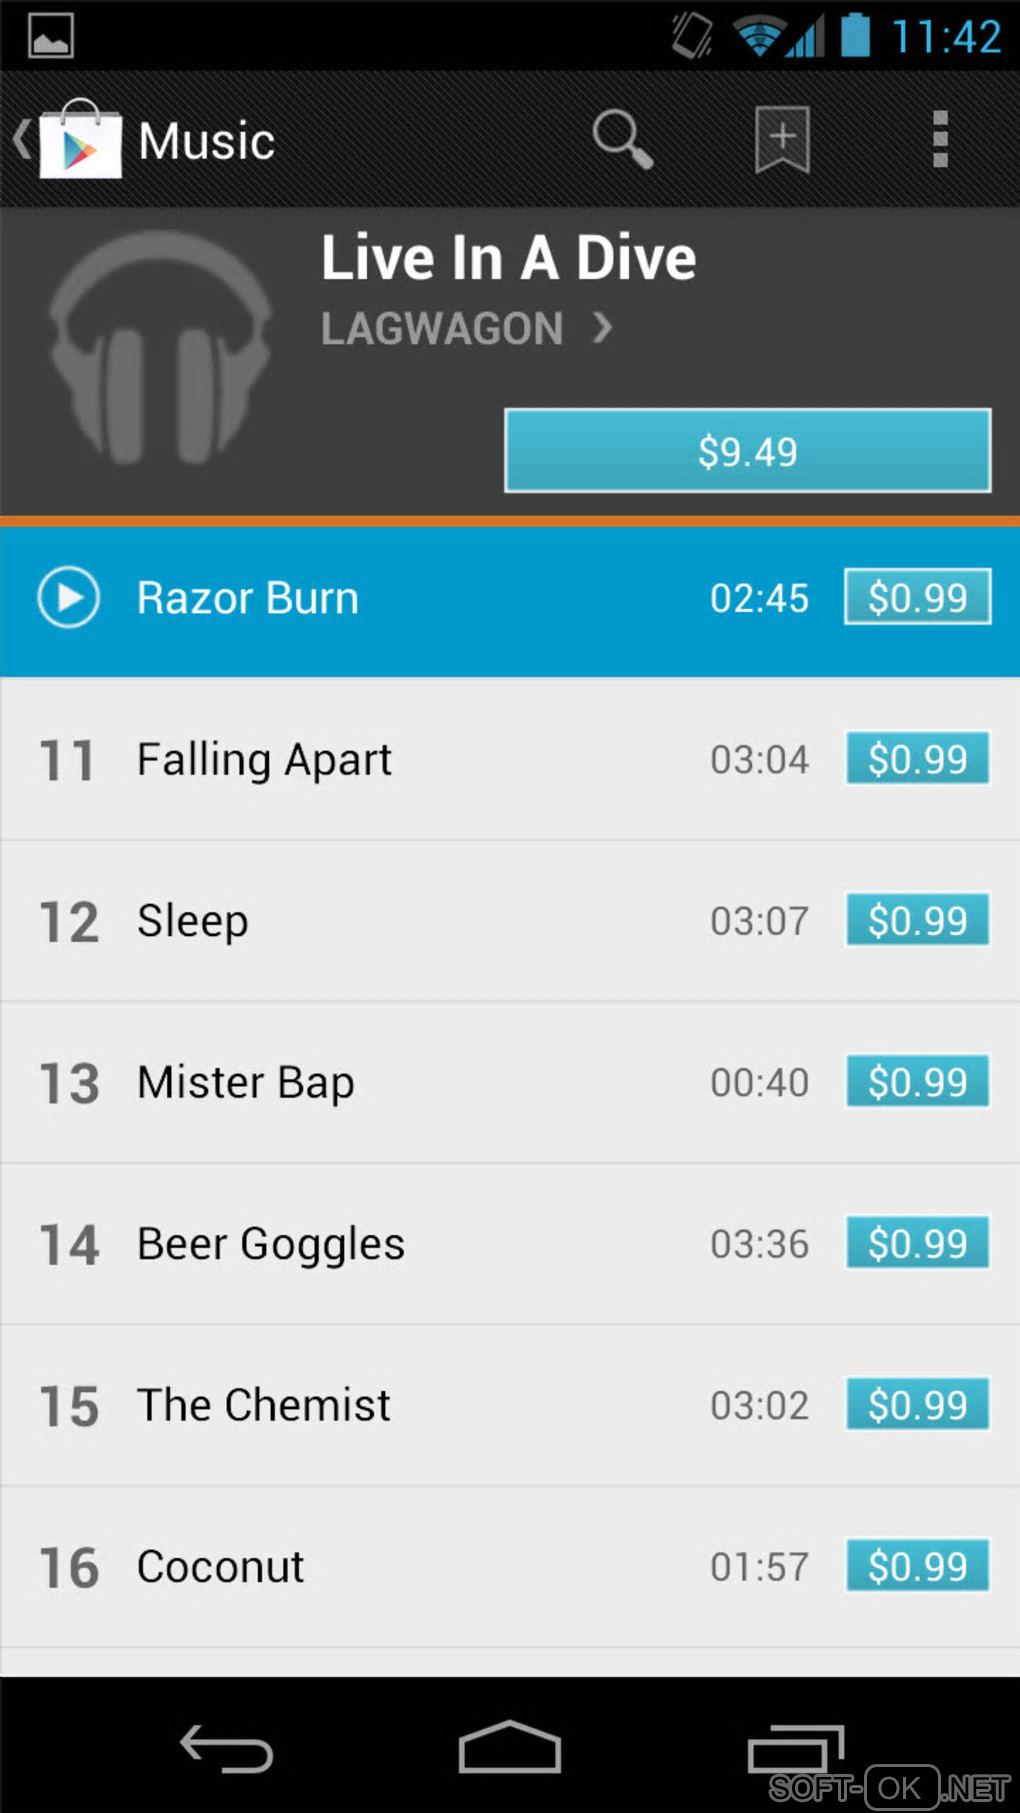Screen dimensions: 1020x1813
Task: Buy Beer Goggles for $0.99
Action: click(918, 1243)
